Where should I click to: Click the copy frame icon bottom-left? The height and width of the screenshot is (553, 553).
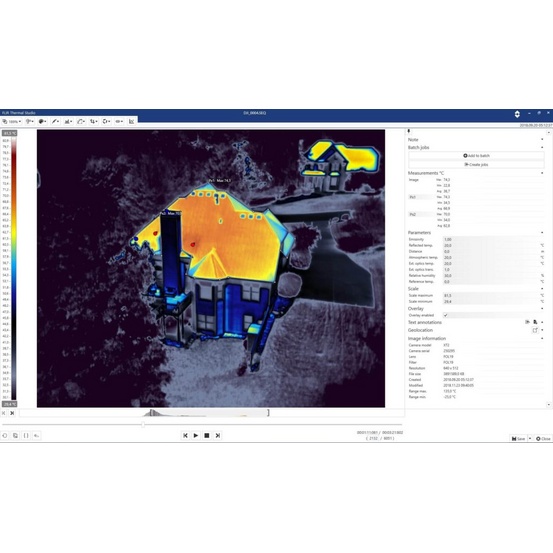point(15,436)
